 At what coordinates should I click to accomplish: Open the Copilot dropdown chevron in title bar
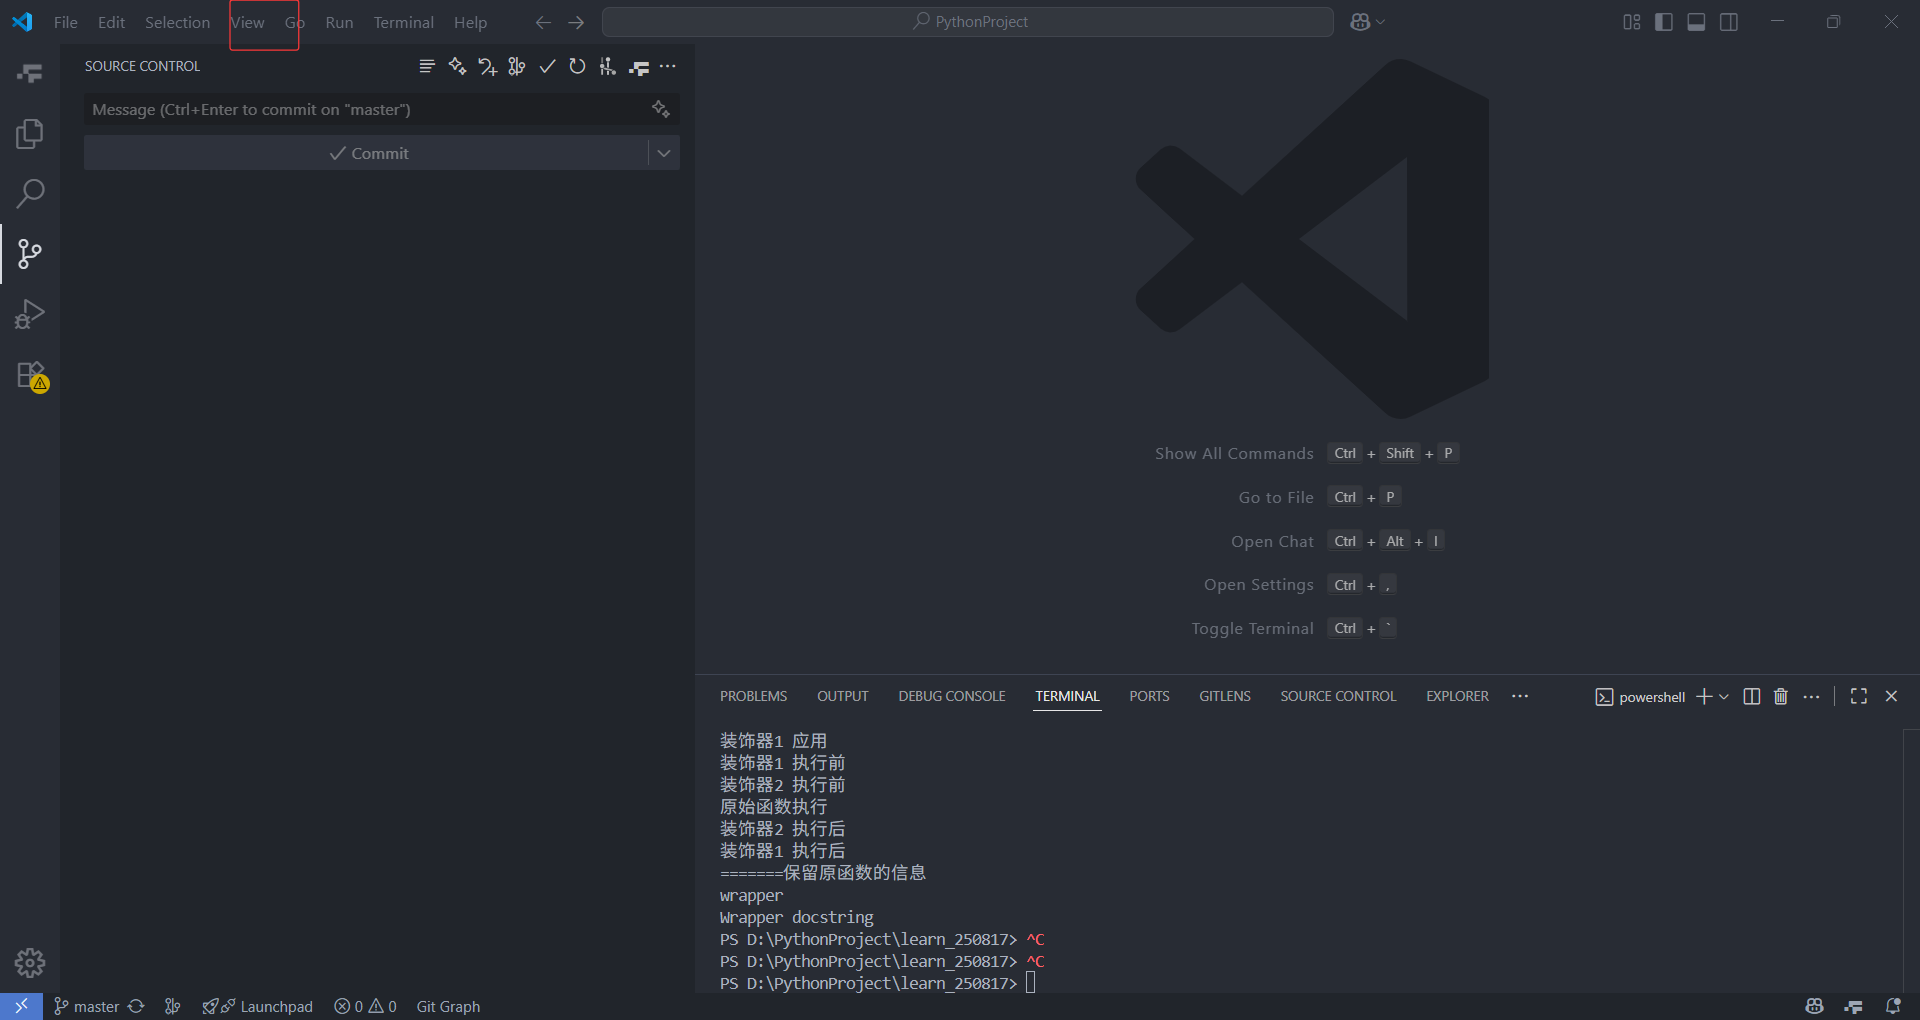(1381, 22)
